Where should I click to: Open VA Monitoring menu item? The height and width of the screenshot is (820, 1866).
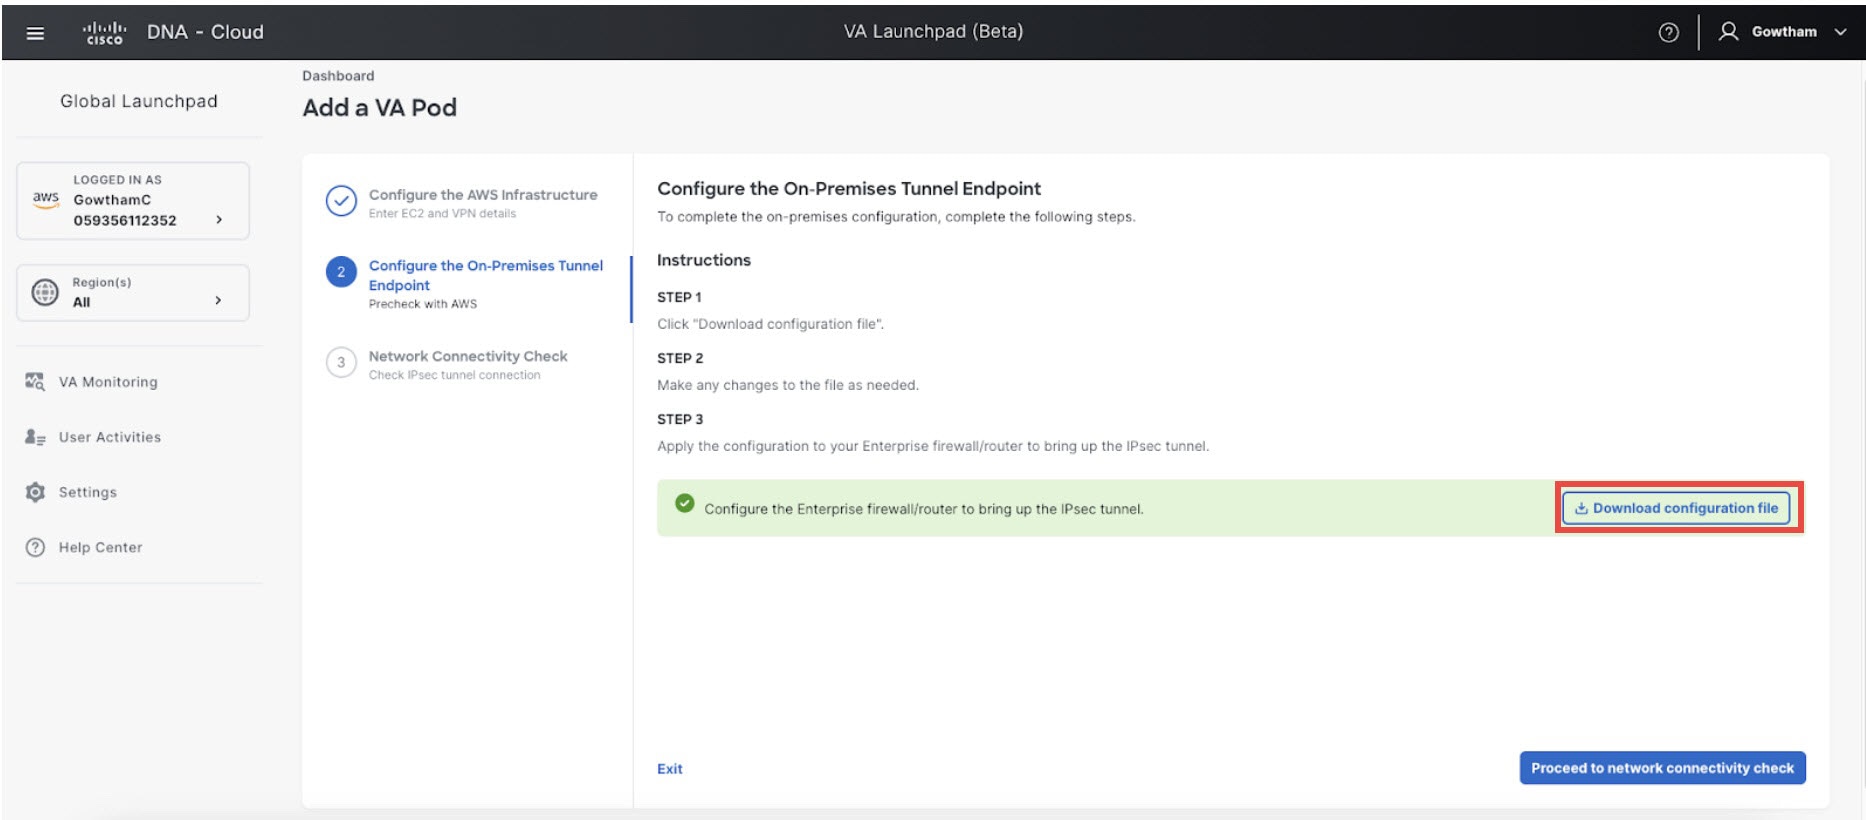108,382
